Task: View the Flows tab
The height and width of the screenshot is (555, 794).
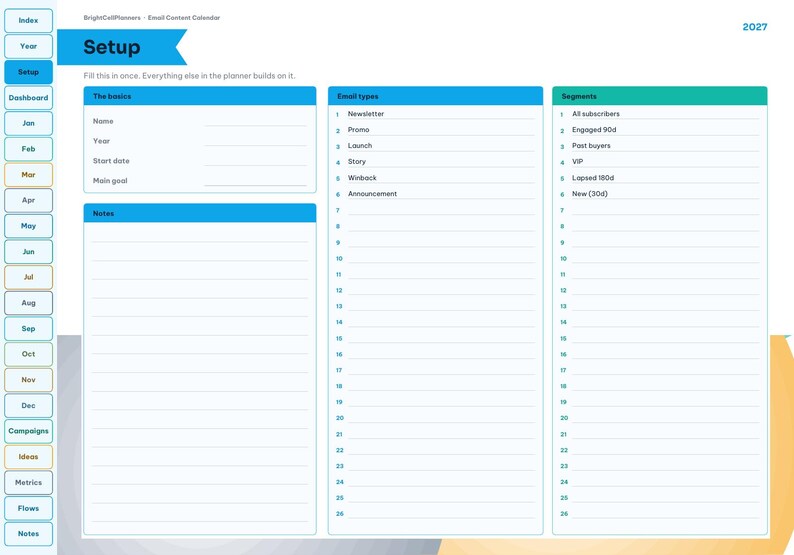Action: [28, 508]
